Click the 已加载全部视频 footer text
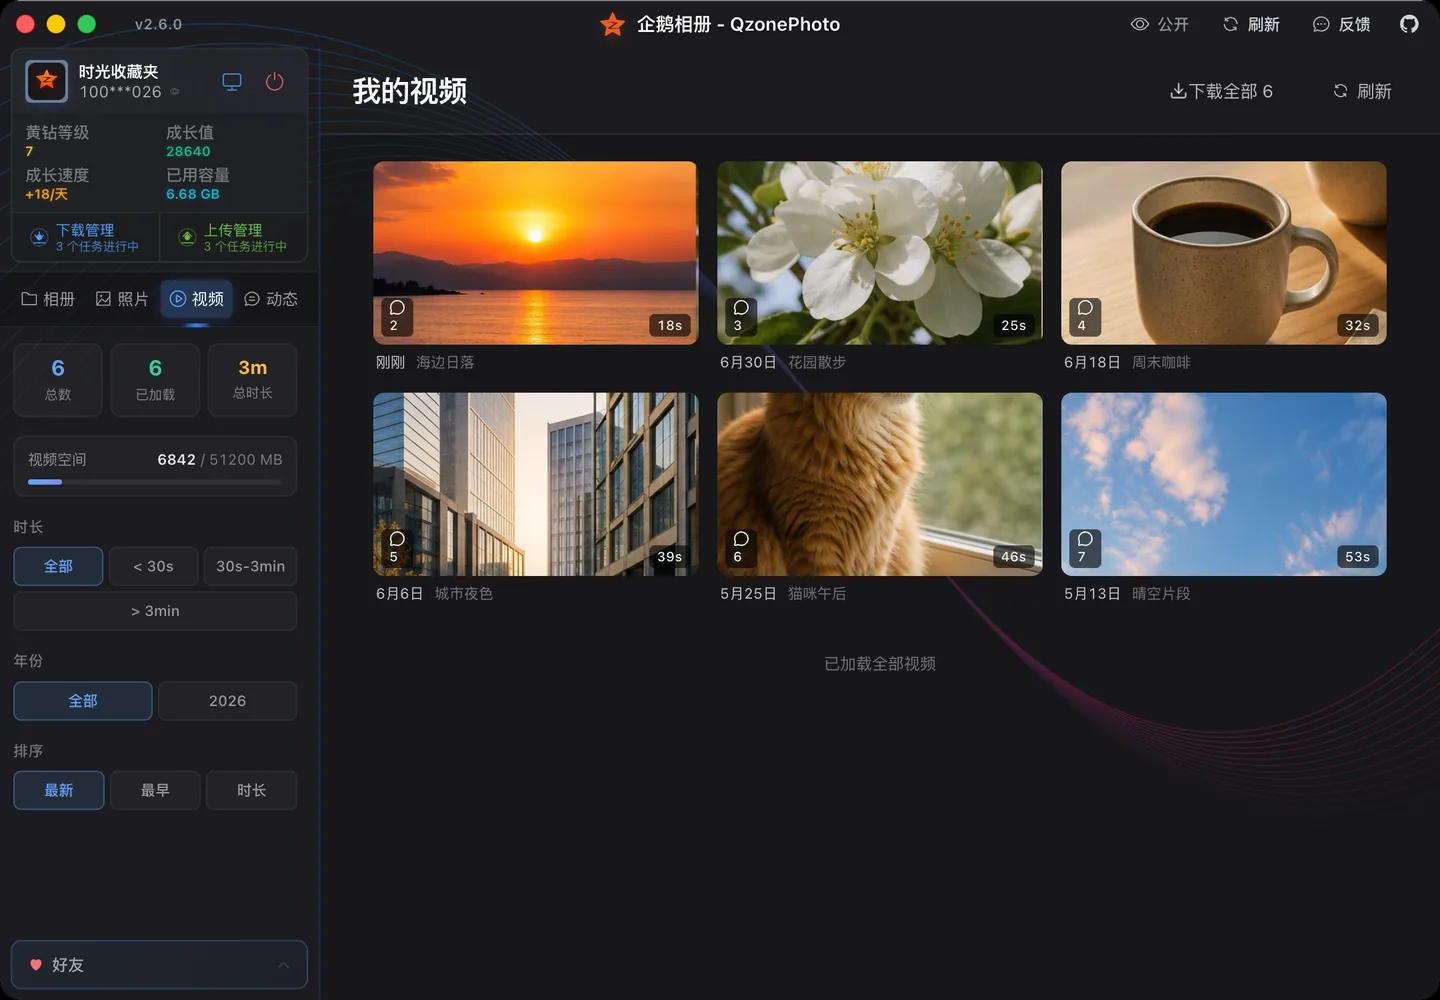 click(880, 664)
